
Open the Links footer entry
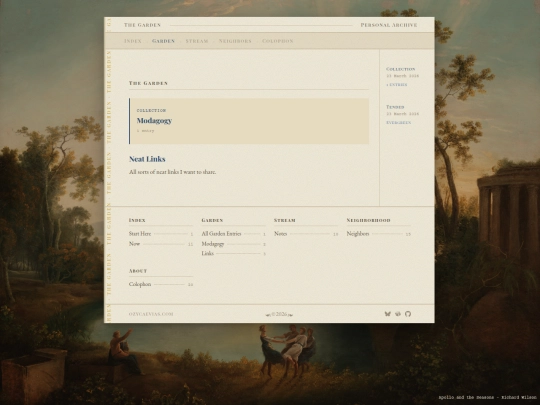233,253
